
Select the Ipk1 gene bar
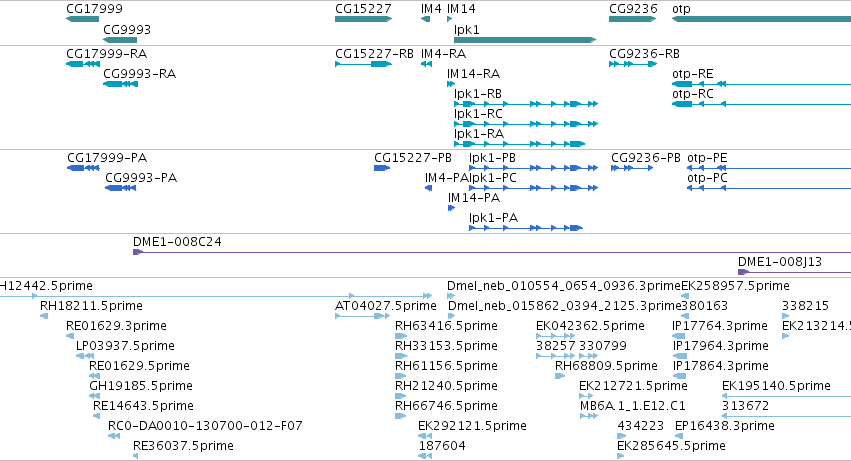coord(525,40)
